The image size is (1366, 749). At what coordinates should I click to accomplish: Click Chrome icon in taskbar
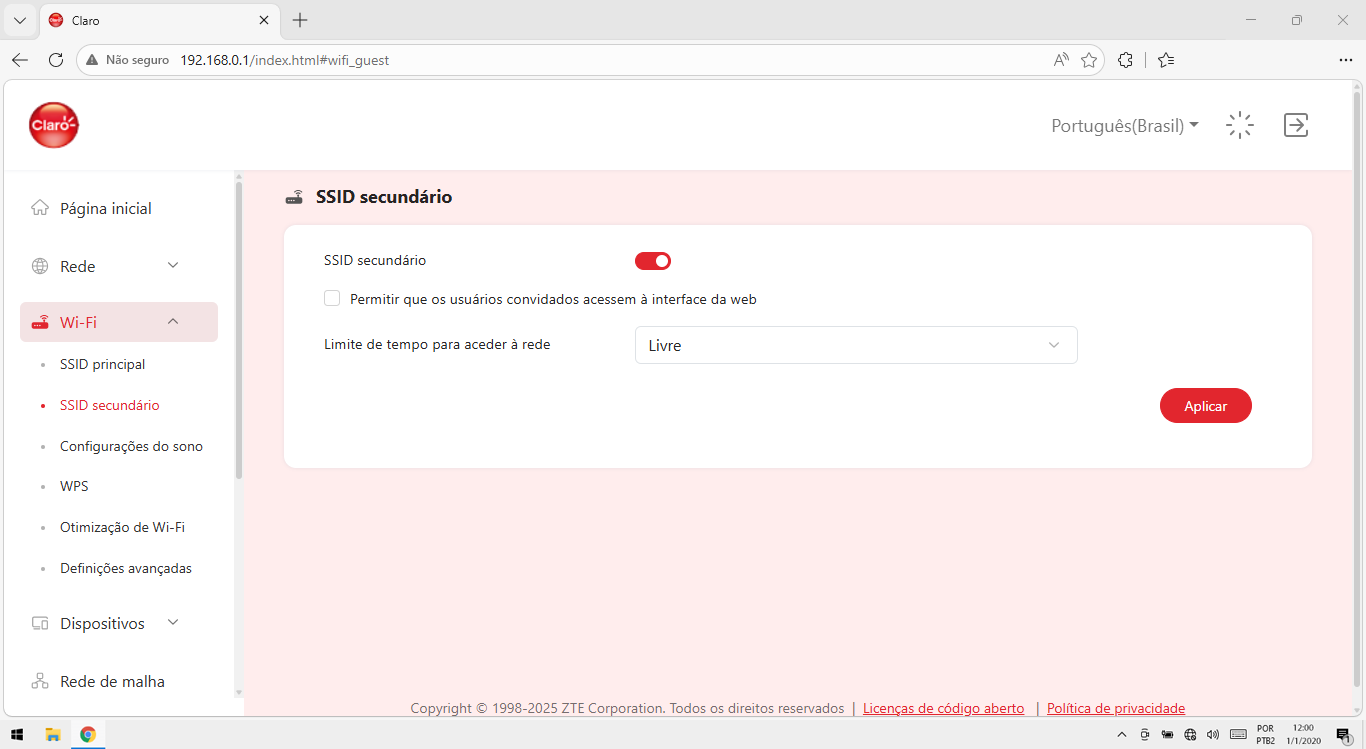pyautogui.click(x=88, y=734)
